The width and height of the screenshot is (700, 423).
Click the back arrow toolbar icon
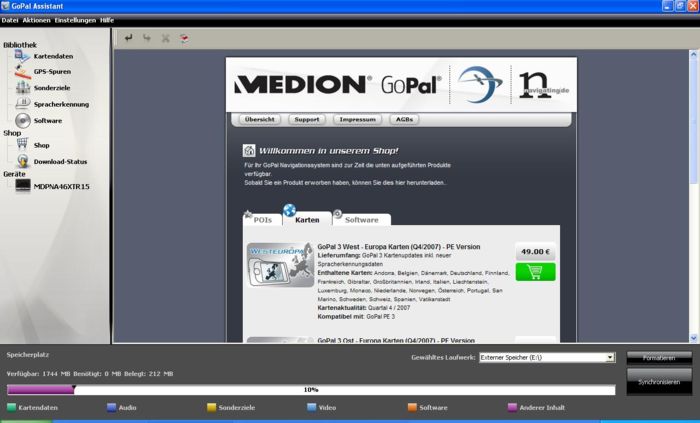[x=129, y=38]
